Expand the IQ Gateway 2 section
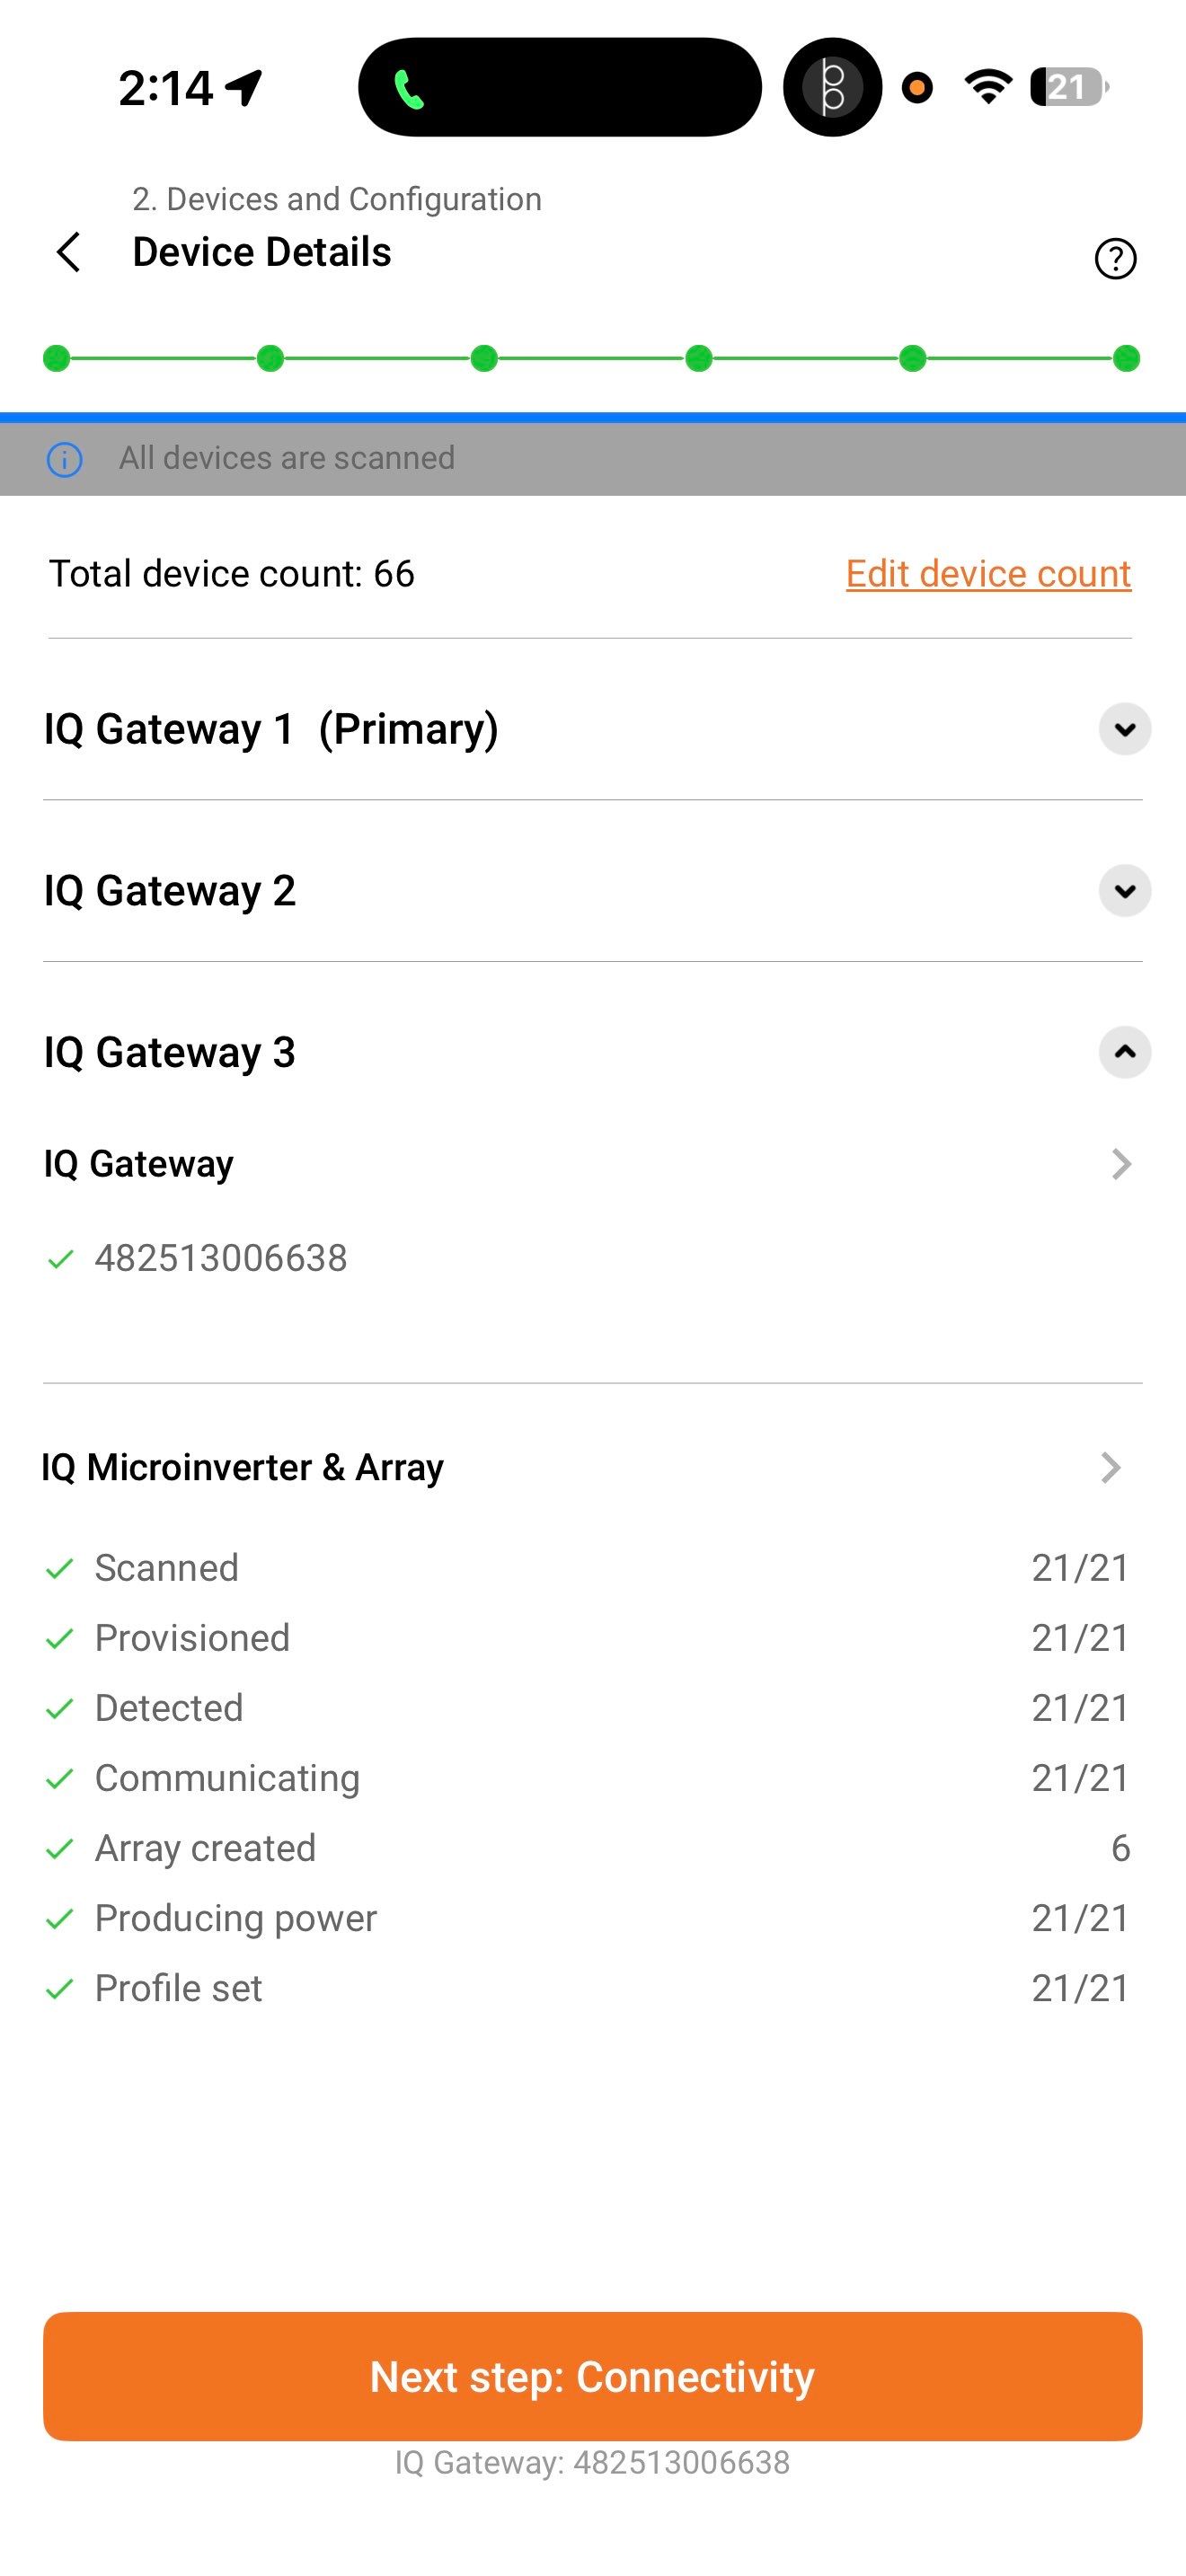 point(1124,891)
